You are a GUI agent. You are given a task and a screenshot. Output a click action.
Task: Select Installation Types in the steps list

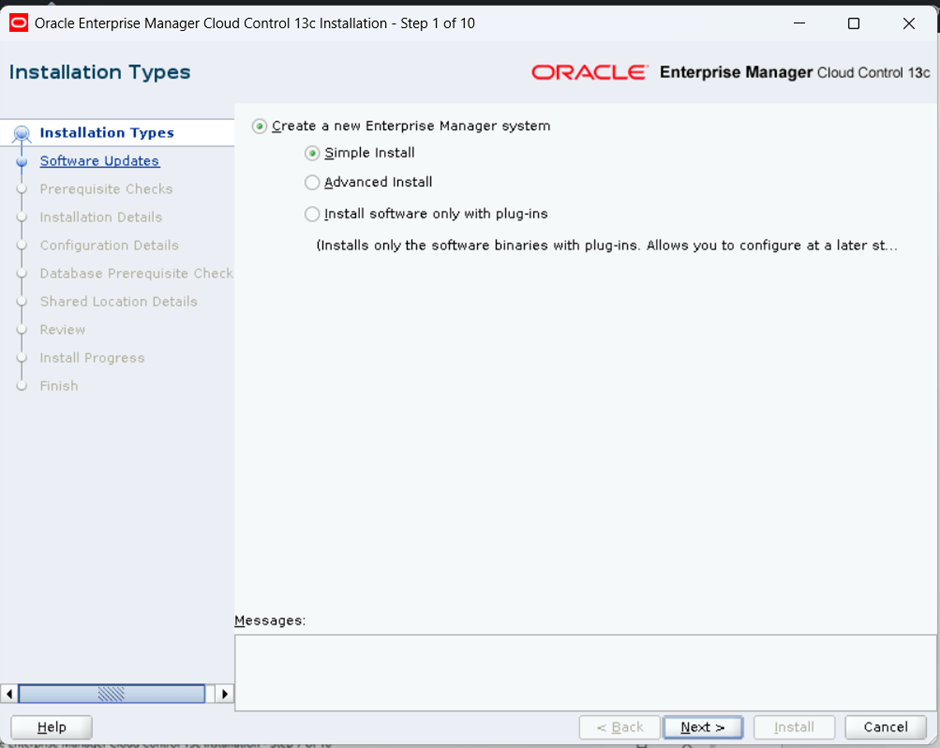[x=106, y=133]
